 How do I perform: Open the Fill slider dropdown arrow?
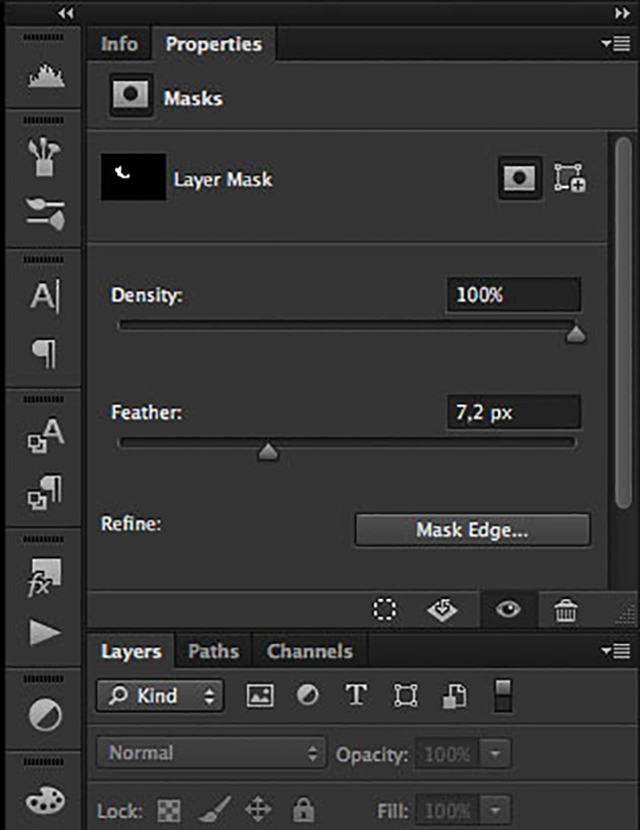tap(495, 810)
